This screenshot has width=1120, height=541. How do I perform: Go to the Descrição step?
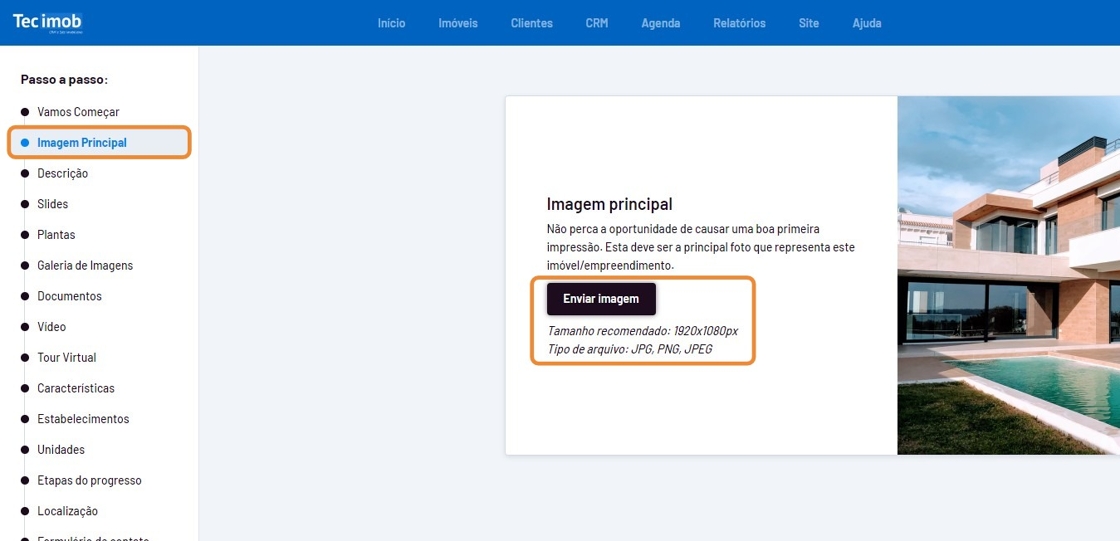click(x=62, y=173)
